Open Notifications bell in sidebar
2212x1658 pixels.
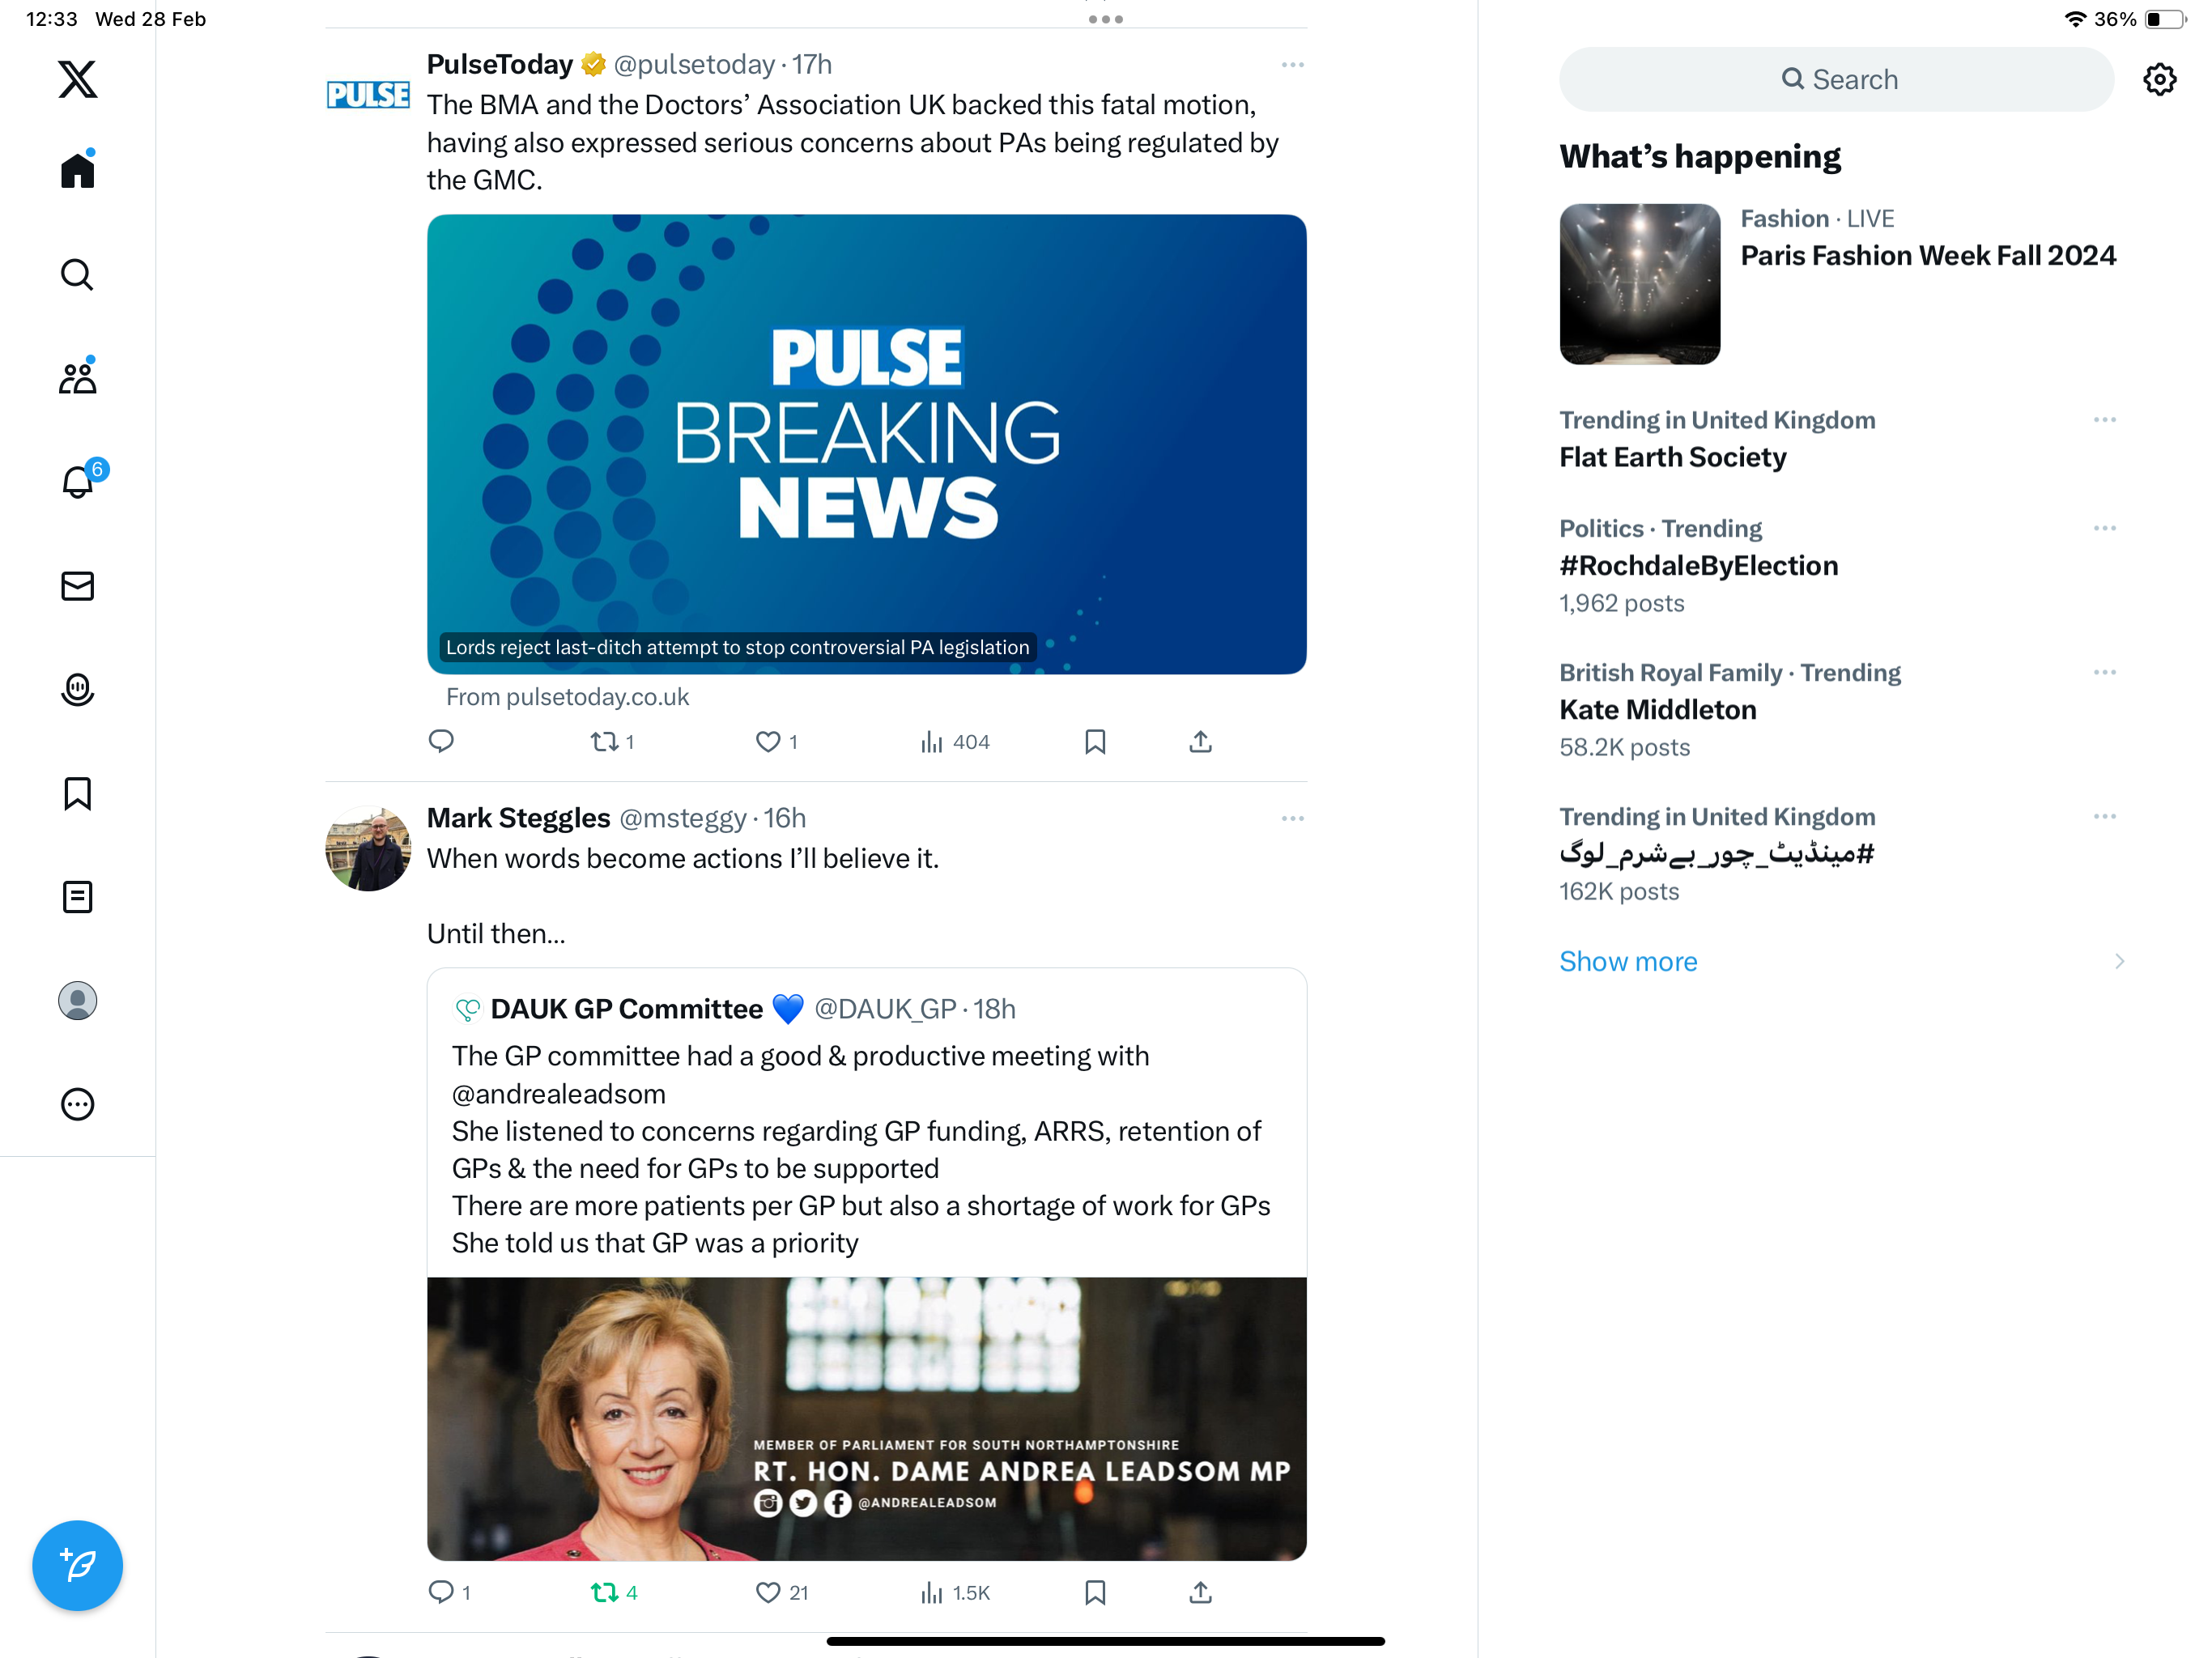point(78,481)
